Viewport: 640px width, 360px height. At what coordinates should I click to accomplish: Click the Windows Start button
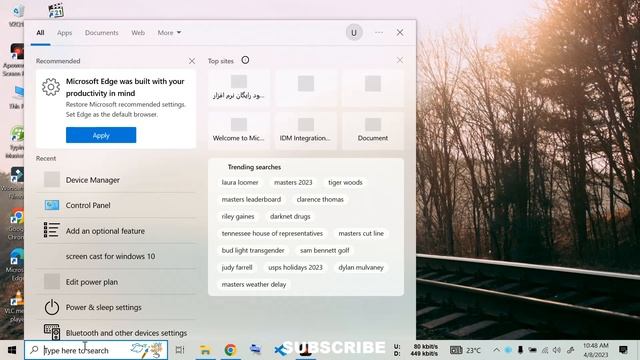12,350
